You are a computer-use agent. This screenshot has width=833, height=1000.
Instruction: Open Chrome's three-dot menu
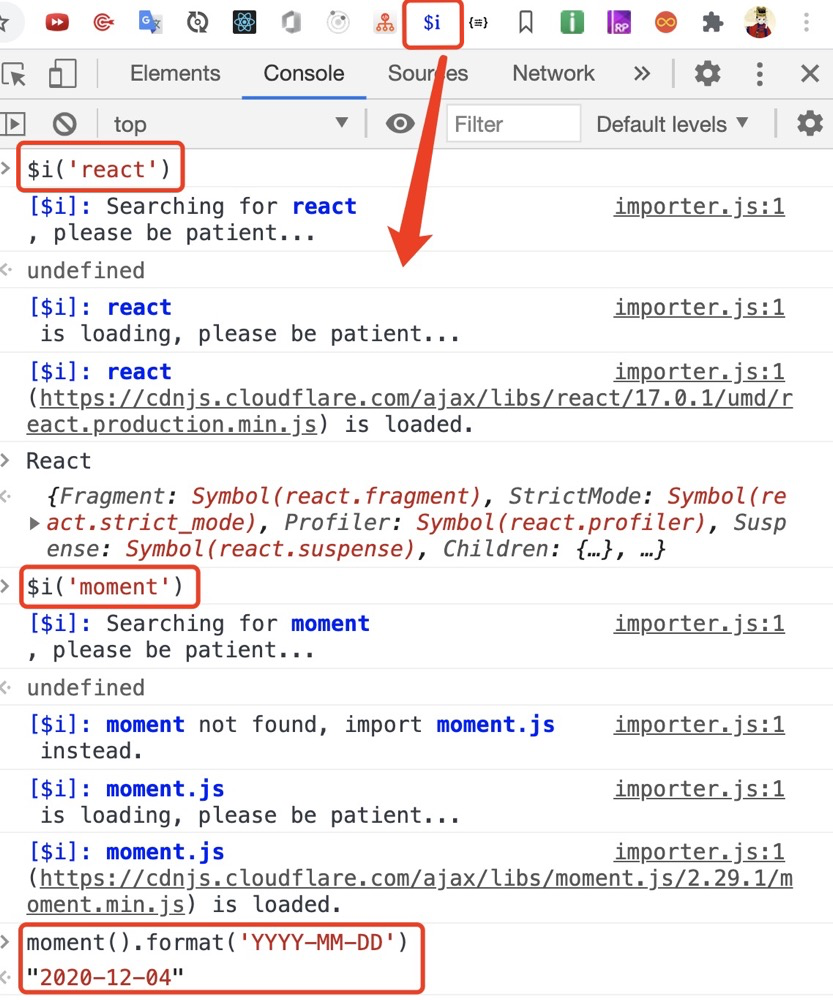pyautogui.click(x=806, y=22)
